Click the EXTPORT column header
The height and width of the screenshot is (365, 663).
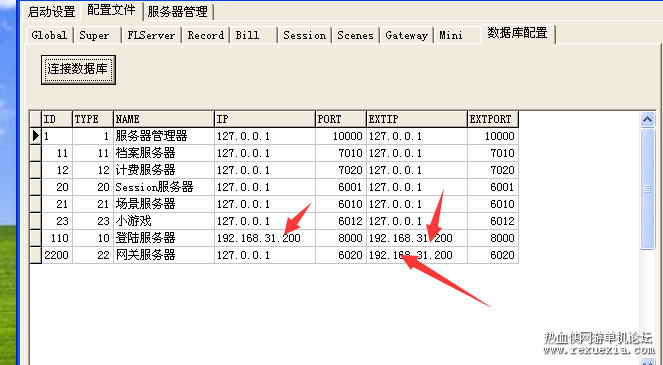click(x=493, y=119)
